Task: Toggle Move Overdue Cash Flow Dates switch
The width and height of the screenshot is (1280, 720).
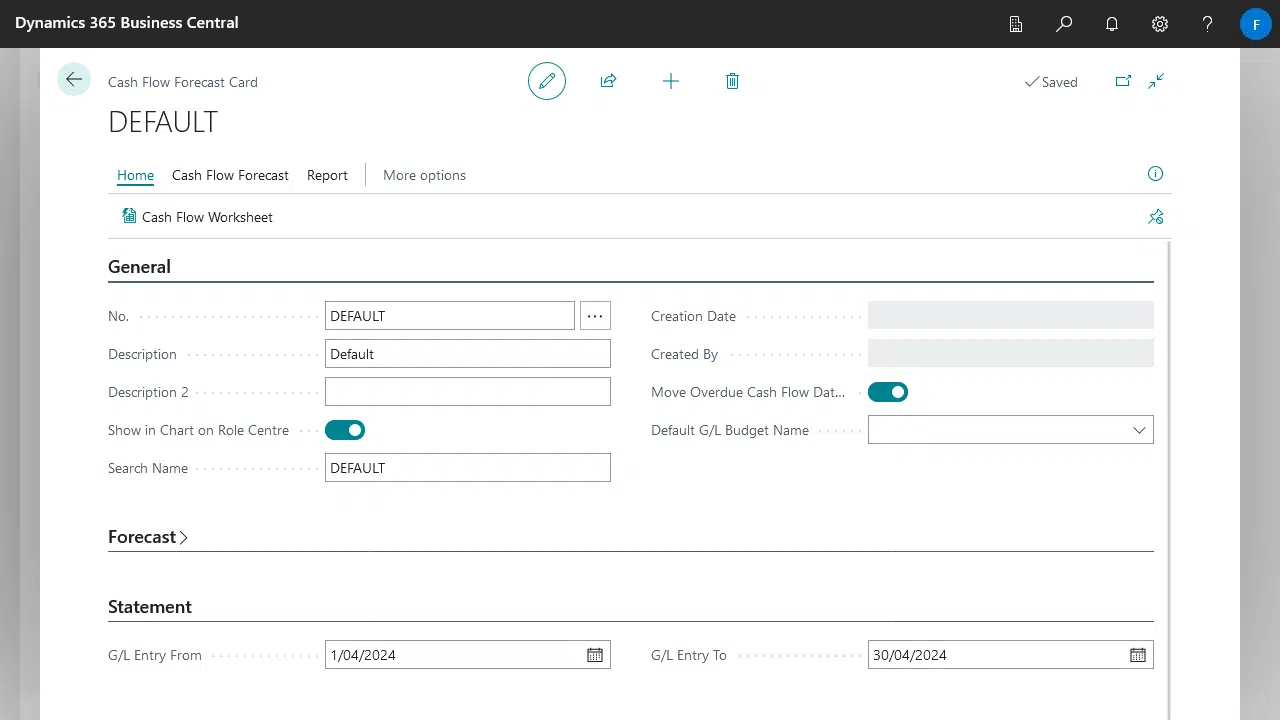Action: pyautogui.click(x=888, y=392)
